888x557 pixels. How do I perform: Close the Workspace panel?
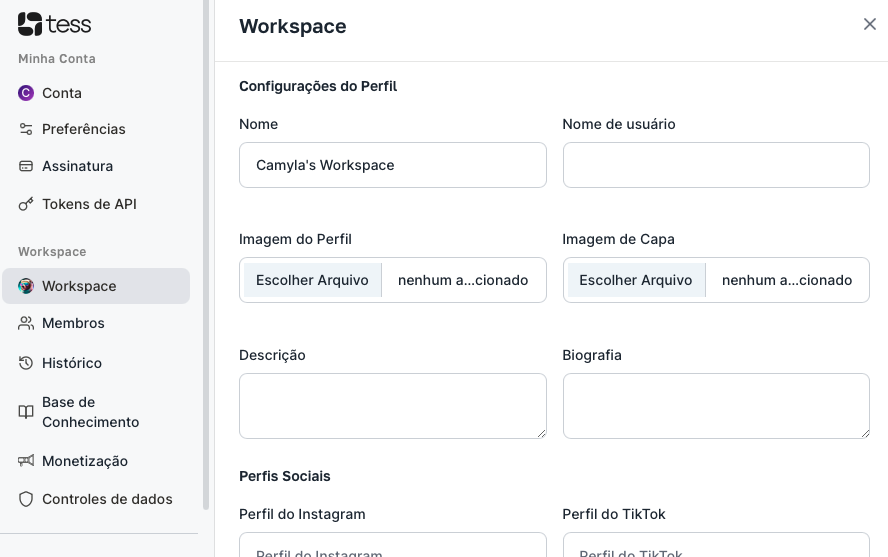coord(869,24)
